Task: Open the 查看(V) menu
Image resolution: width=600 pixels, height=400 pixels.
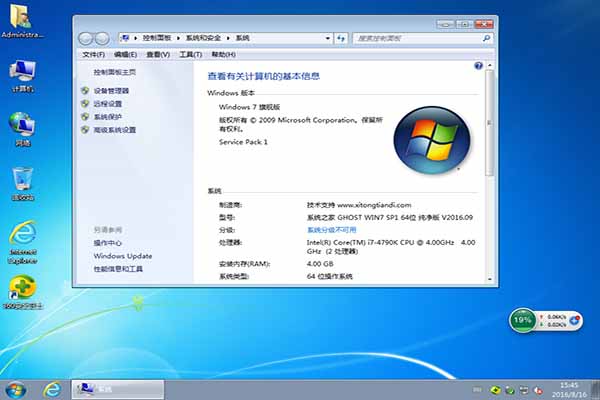Action: (158, 54)
